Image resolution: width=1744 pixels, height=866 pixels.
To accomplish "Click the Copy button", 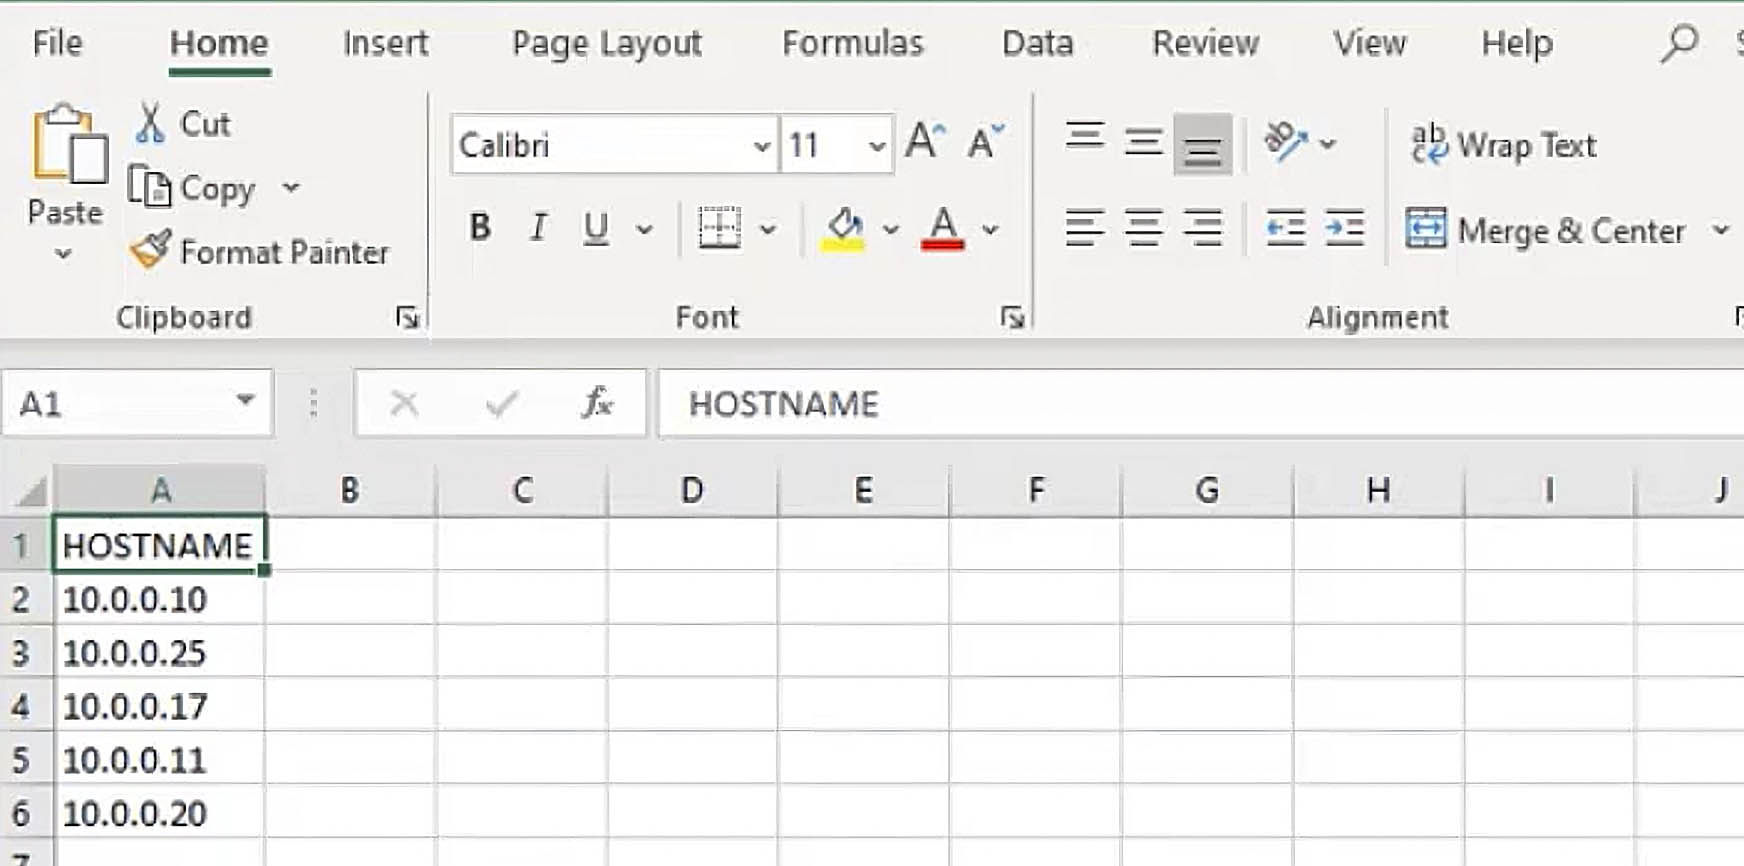I will tap(194, 188).
